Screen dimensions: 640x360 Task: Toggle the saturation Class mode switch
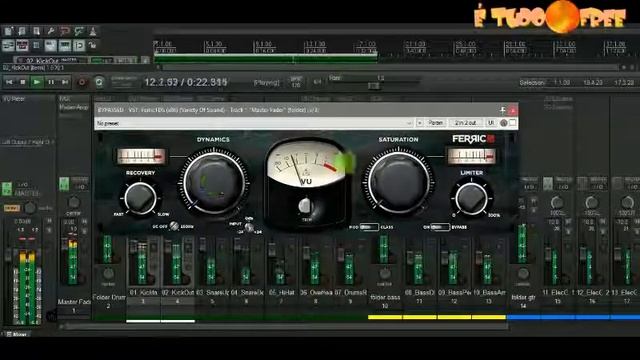(x=369, y=227)
